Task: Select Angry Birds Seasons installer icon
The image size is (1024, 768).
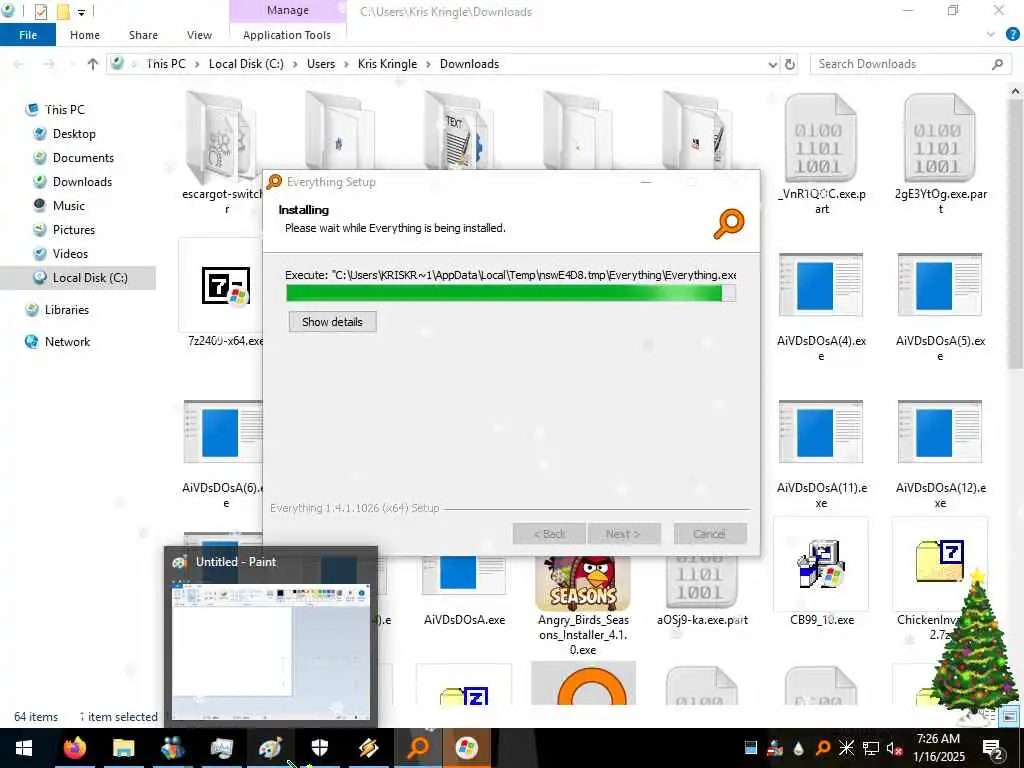Action: (583, 583)
